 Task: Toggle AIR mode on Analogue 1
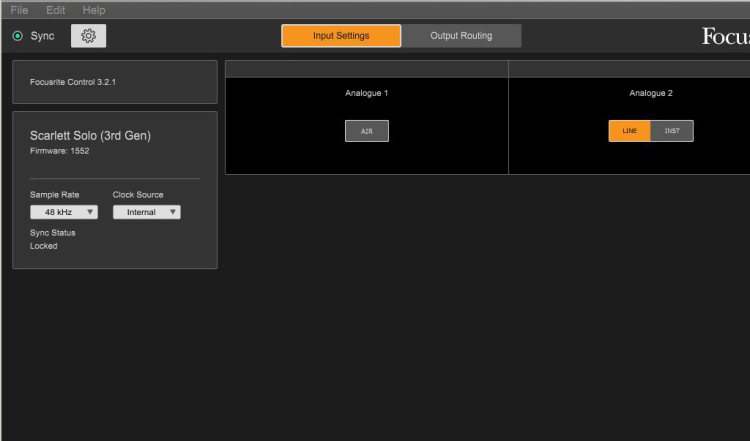tap(366, 131)
